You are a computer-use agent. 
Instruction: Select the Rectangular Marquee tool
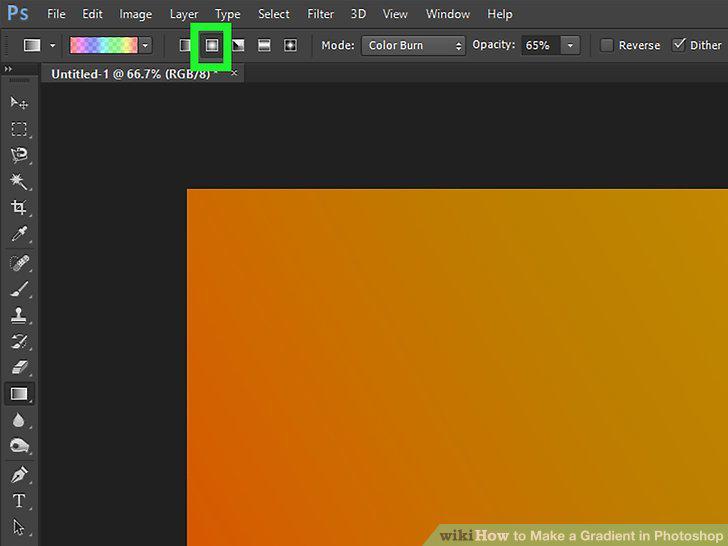pyautogui.click(x=19, y=129)
